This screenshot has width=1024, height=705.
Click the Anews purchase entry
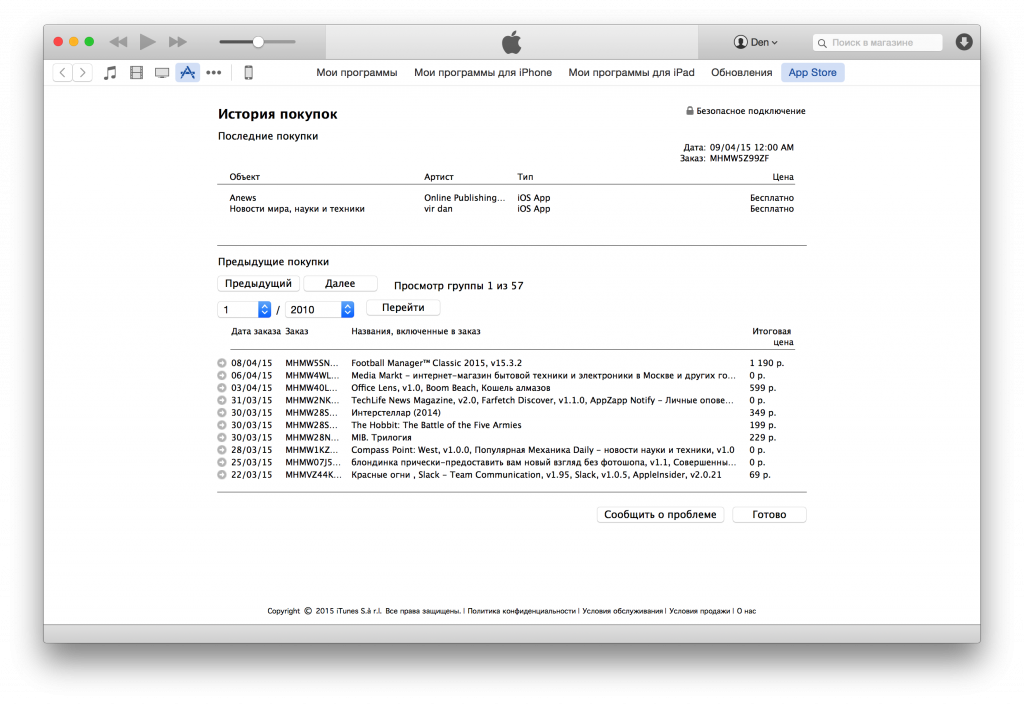243,198
